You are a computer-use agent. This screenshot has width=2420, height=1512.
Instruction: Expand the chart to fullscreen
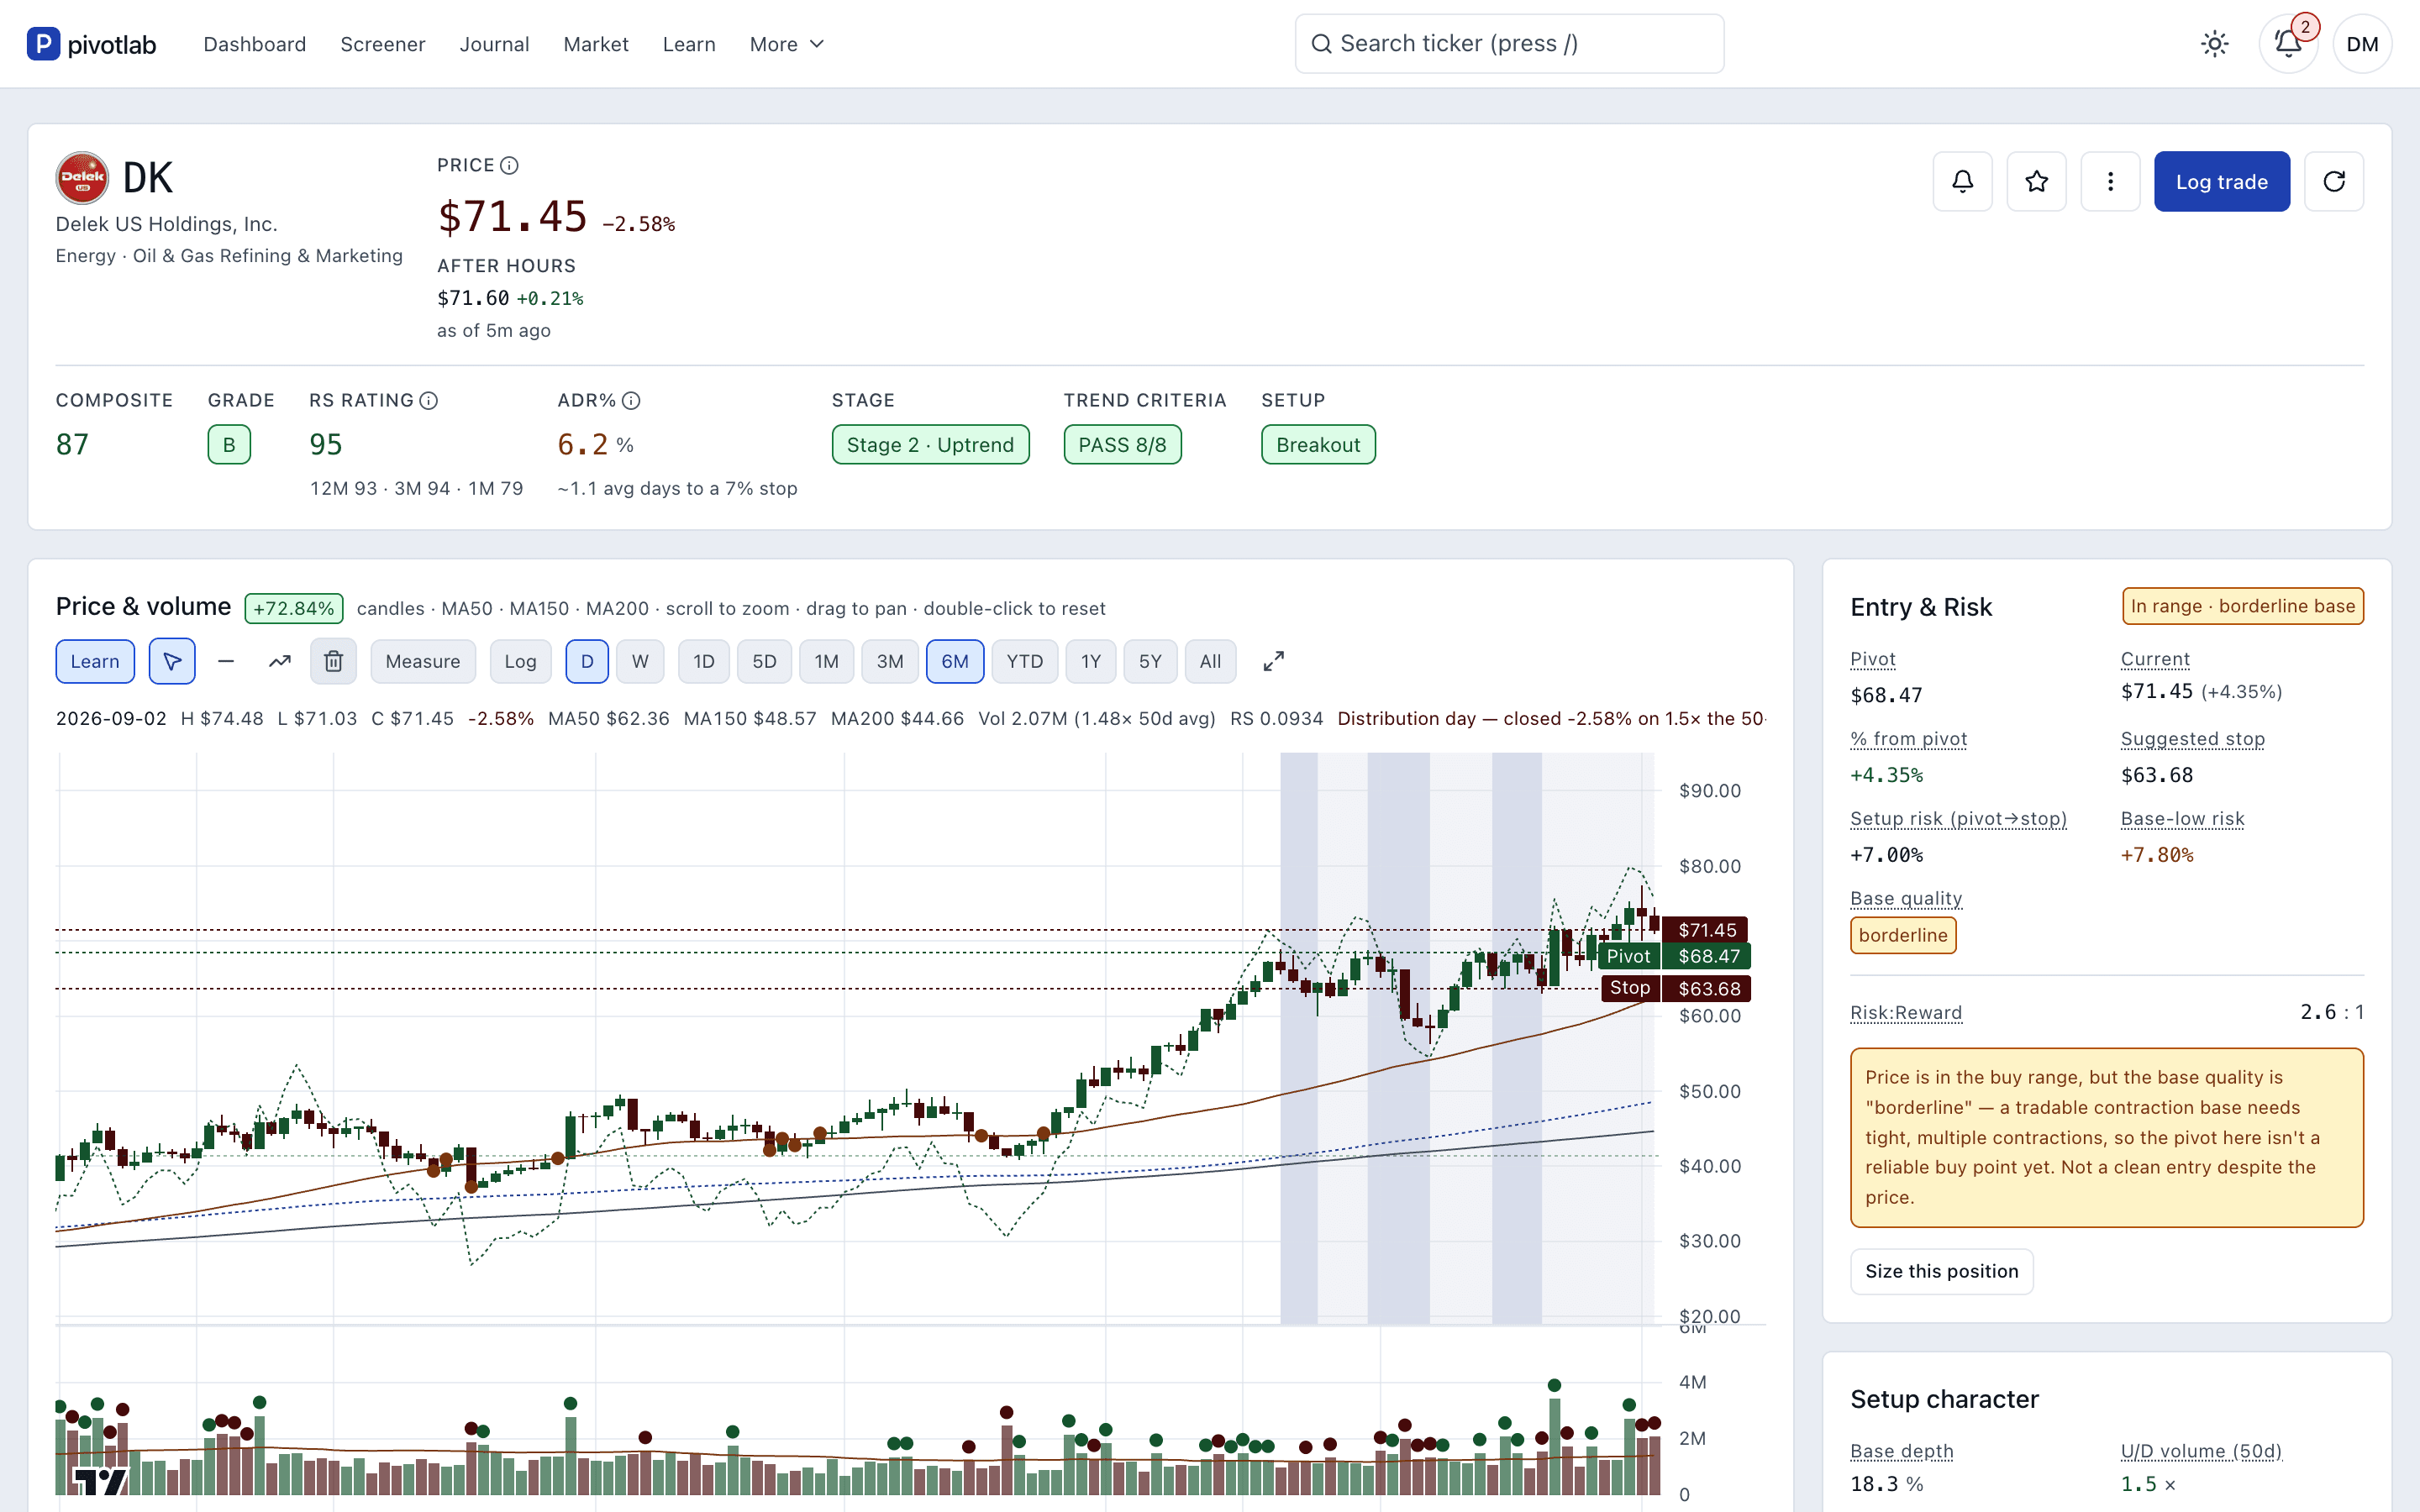click(1273, 661)
